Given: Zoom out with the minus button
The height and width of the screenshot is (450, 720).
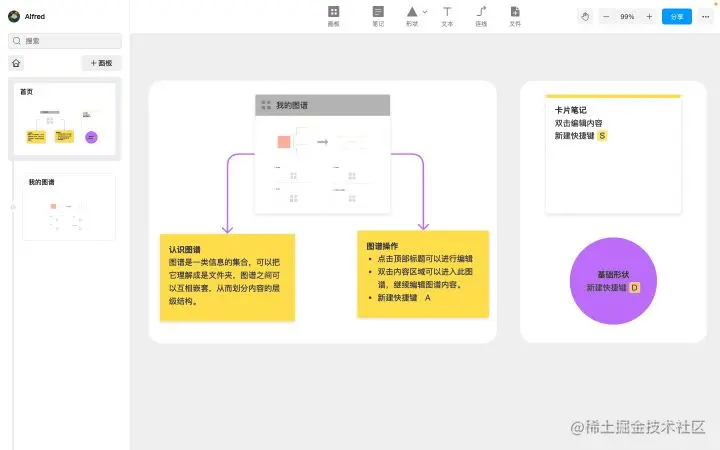Looking at the screenshot, I should click(606, 17).
